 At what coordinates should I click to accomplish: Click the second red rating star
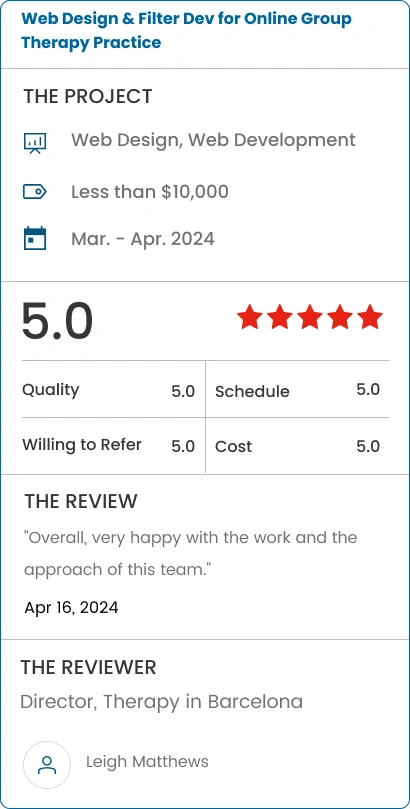[280, 317]
